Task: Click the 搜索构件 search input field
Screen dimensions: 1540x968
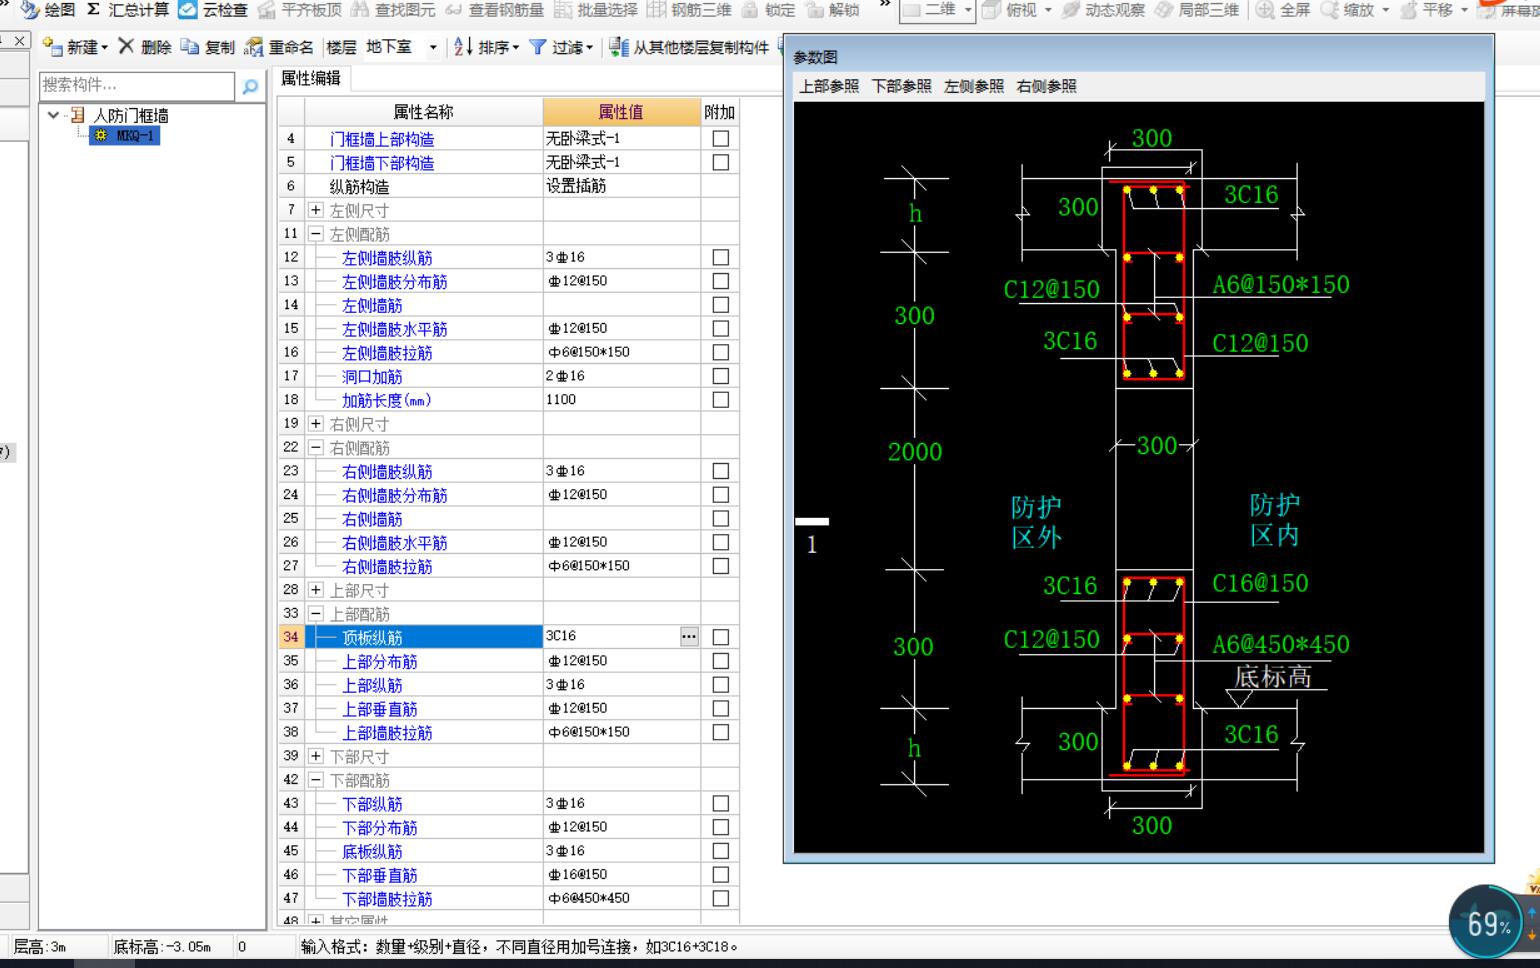Action: [x=136, y=86]
